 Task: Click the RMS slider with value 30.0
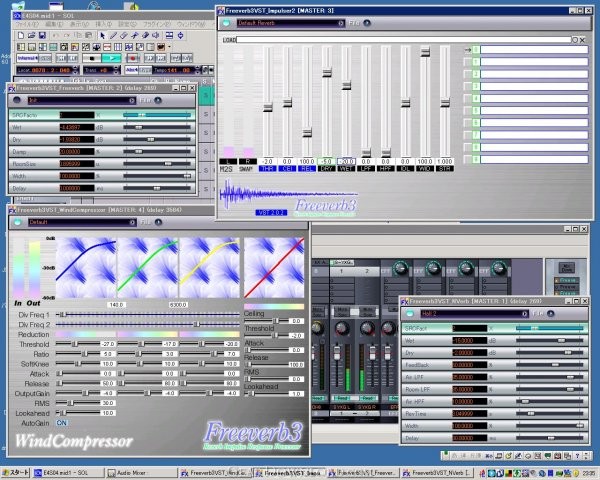tap(78, 403)
